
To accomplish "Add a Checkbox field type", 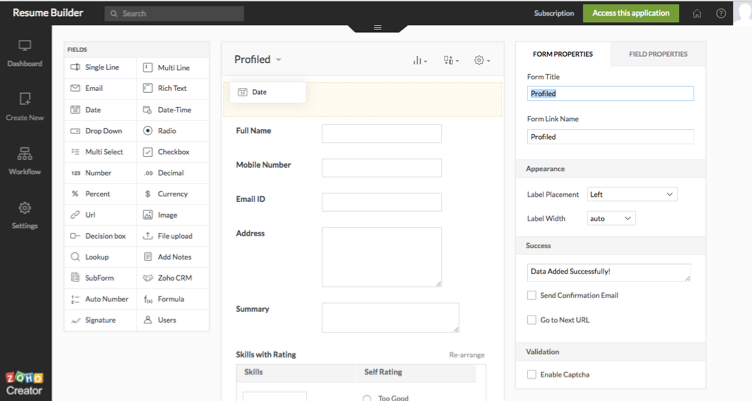I will tap(173, 152).
